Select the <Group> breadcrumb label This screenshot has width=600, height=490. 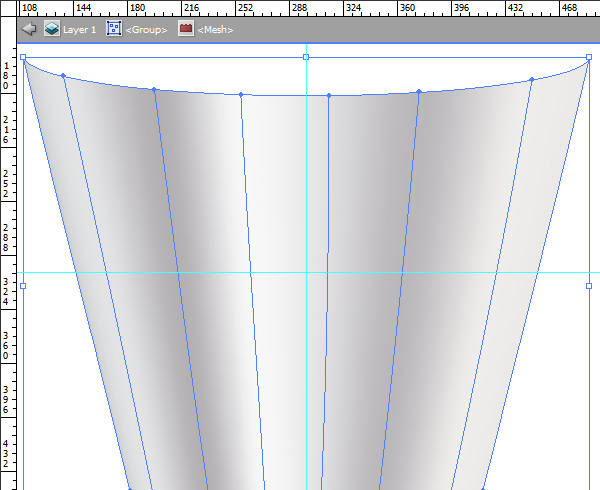pyautogui.click(x=147, y=30)
